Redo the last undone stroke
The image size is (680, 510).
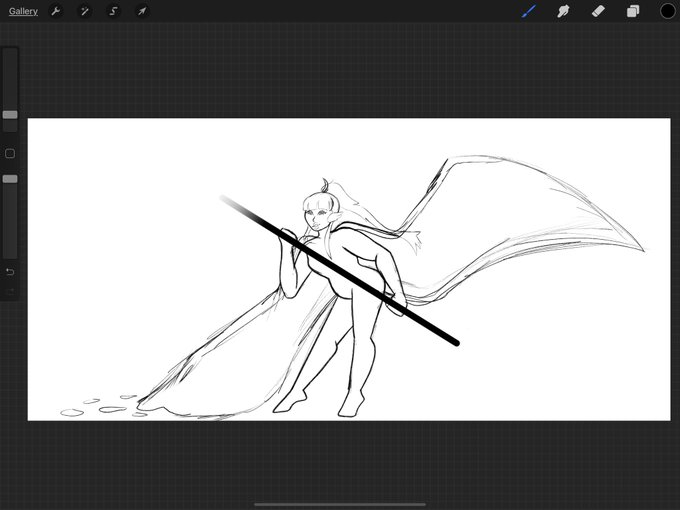point(10,291)
